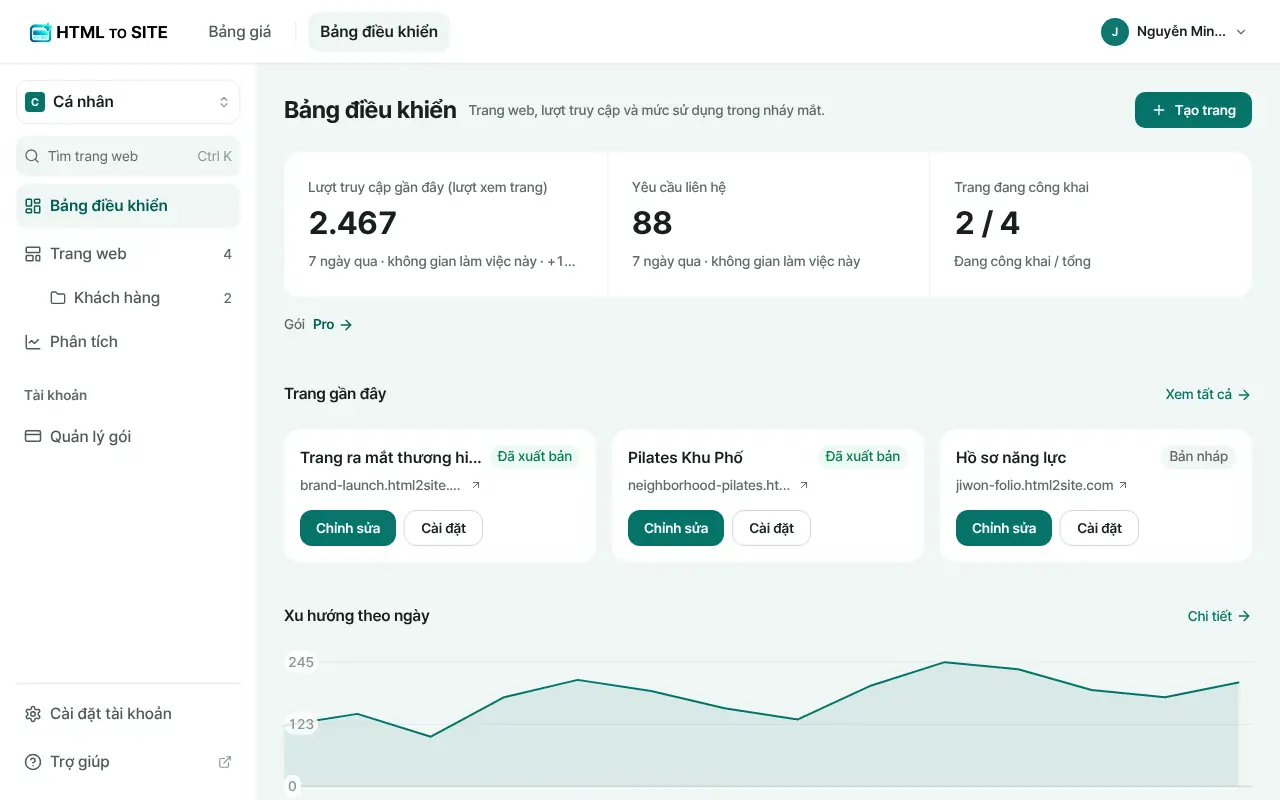This screenshot has height=800, width=1280.
Task: Open Cài đặt for brand-launch page
Action: click(443, 528)
